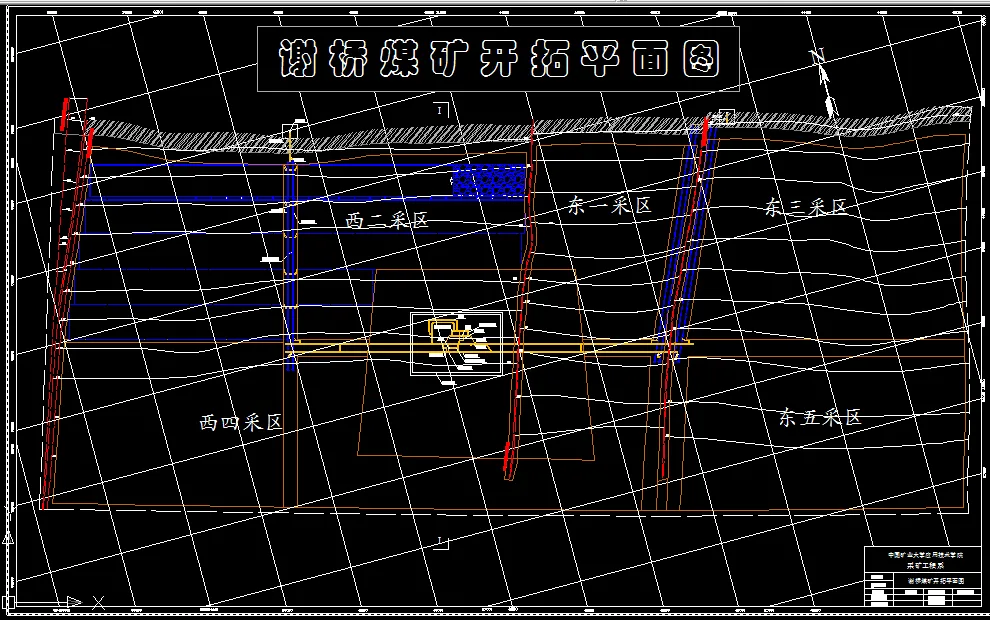Image resolution: width=990 pixels, height=620 pixels.
Task: Select the 东三采区 label
Action: [806, 206]
